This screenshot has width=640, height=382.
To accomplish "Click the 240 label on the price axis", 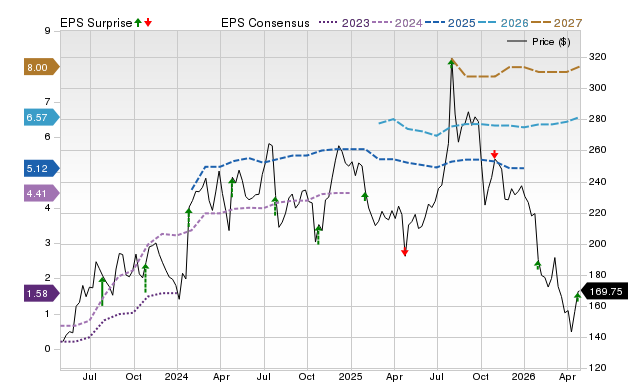I will click(x=598, y=182).
